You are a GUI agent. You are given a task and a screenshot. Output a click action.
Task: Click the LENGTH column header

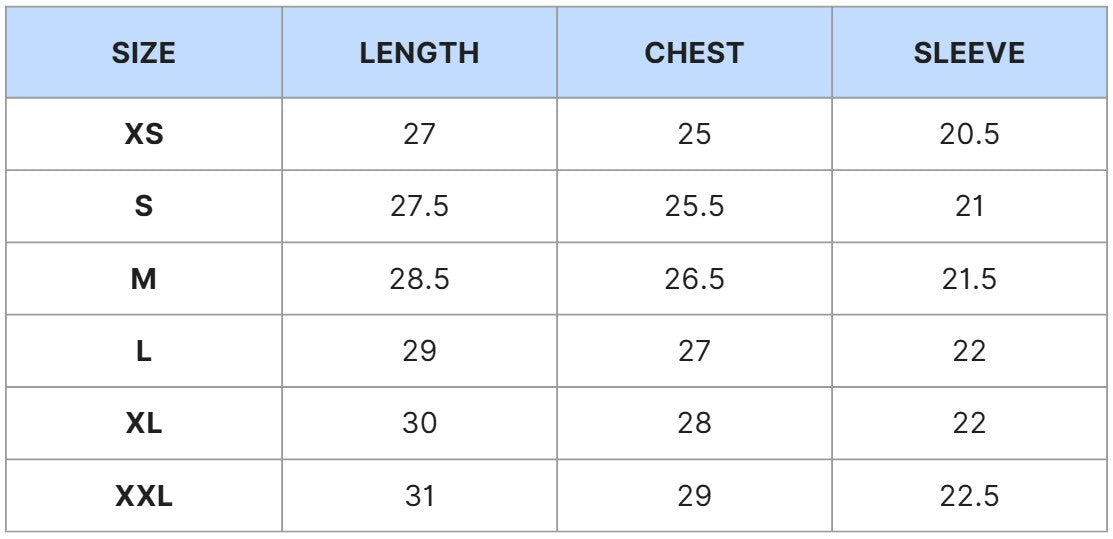(x=419, y=53)
